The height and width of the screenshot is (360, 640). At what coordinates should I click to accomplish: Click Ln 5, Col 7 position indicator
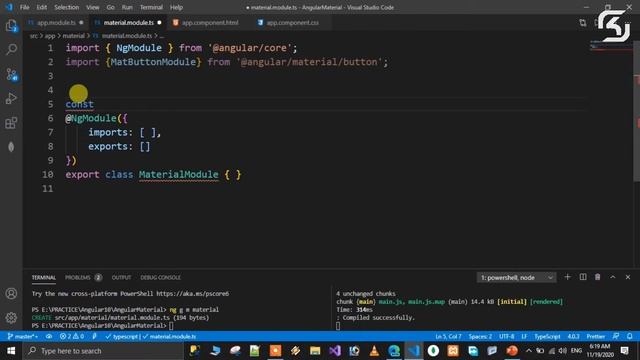pos(448,337)
